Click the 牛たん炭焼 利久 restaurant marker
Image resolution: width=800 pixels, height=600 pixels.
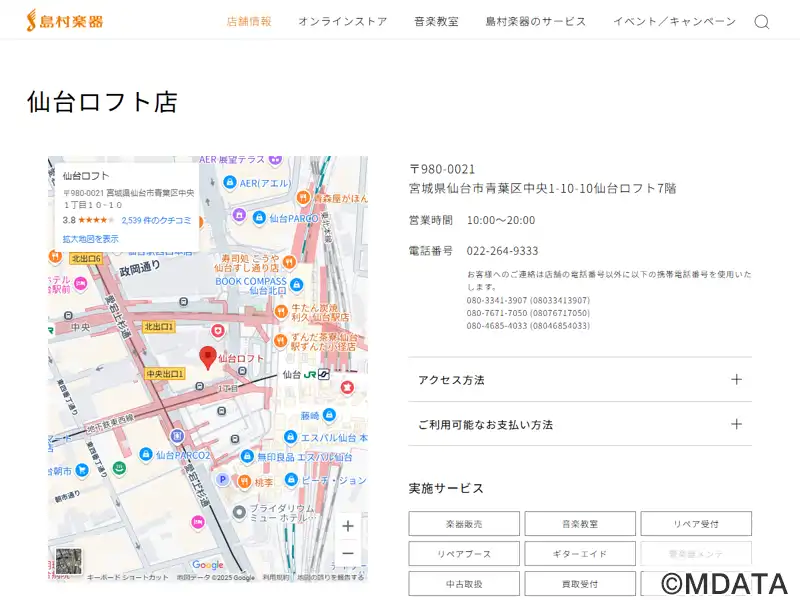click(281, 312)
